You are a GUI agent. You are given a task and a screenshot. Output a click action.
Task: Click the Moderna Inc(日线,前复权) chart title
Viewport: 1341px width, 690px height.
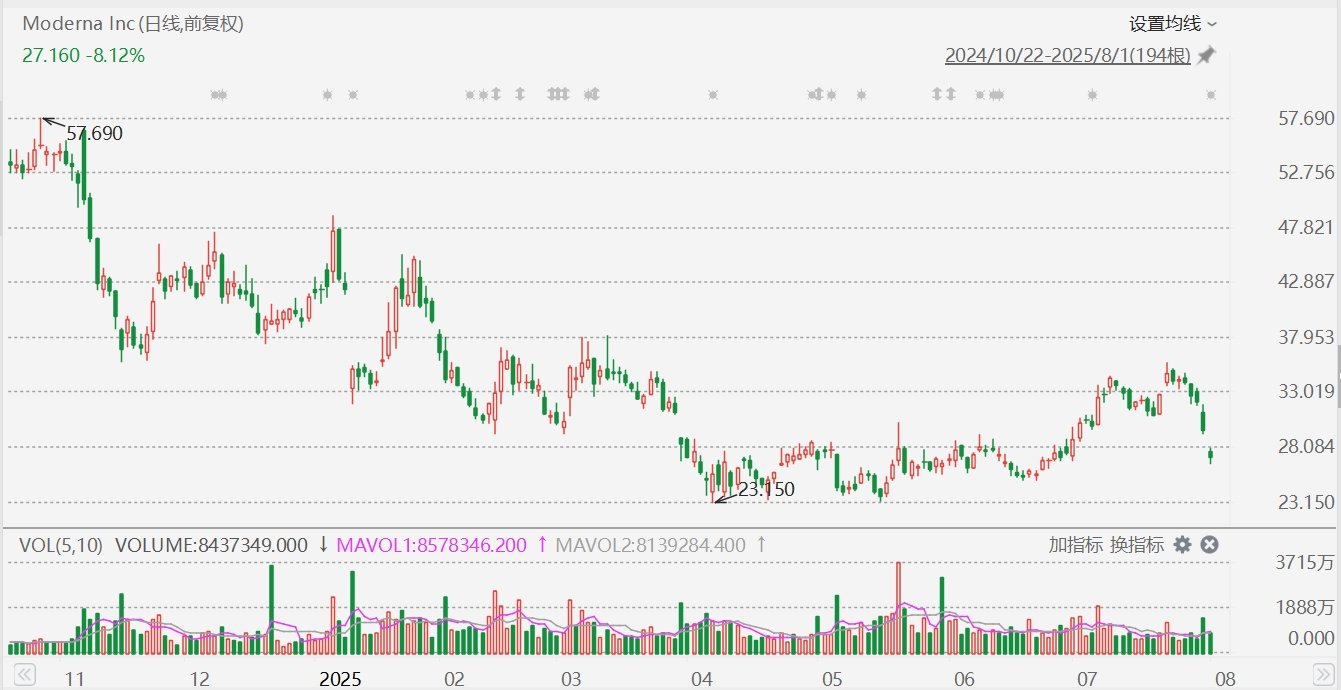(133, 23)
